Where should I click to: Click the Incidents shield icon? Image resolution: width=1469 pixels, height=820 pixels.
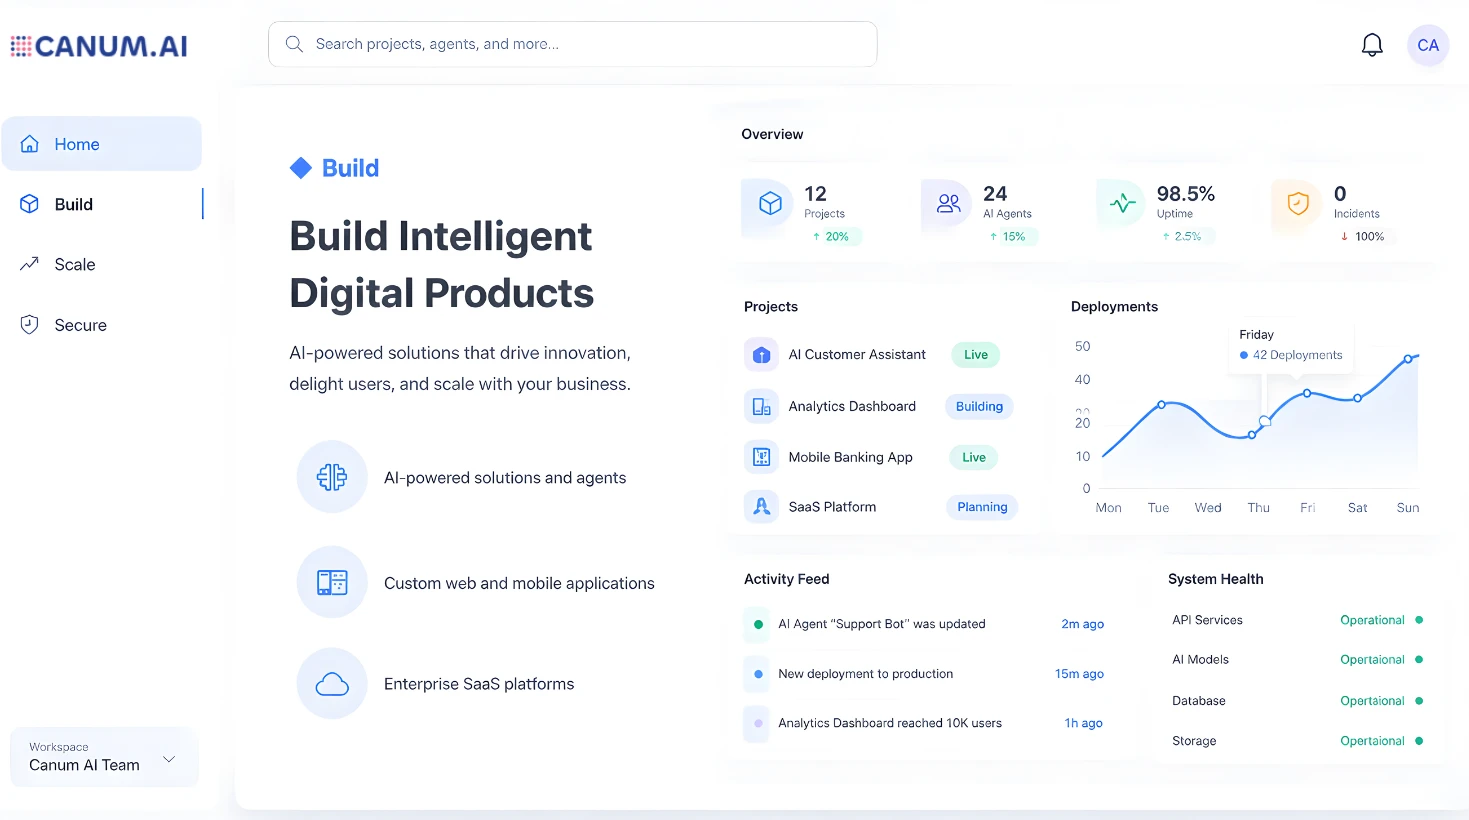[1297, 204]
